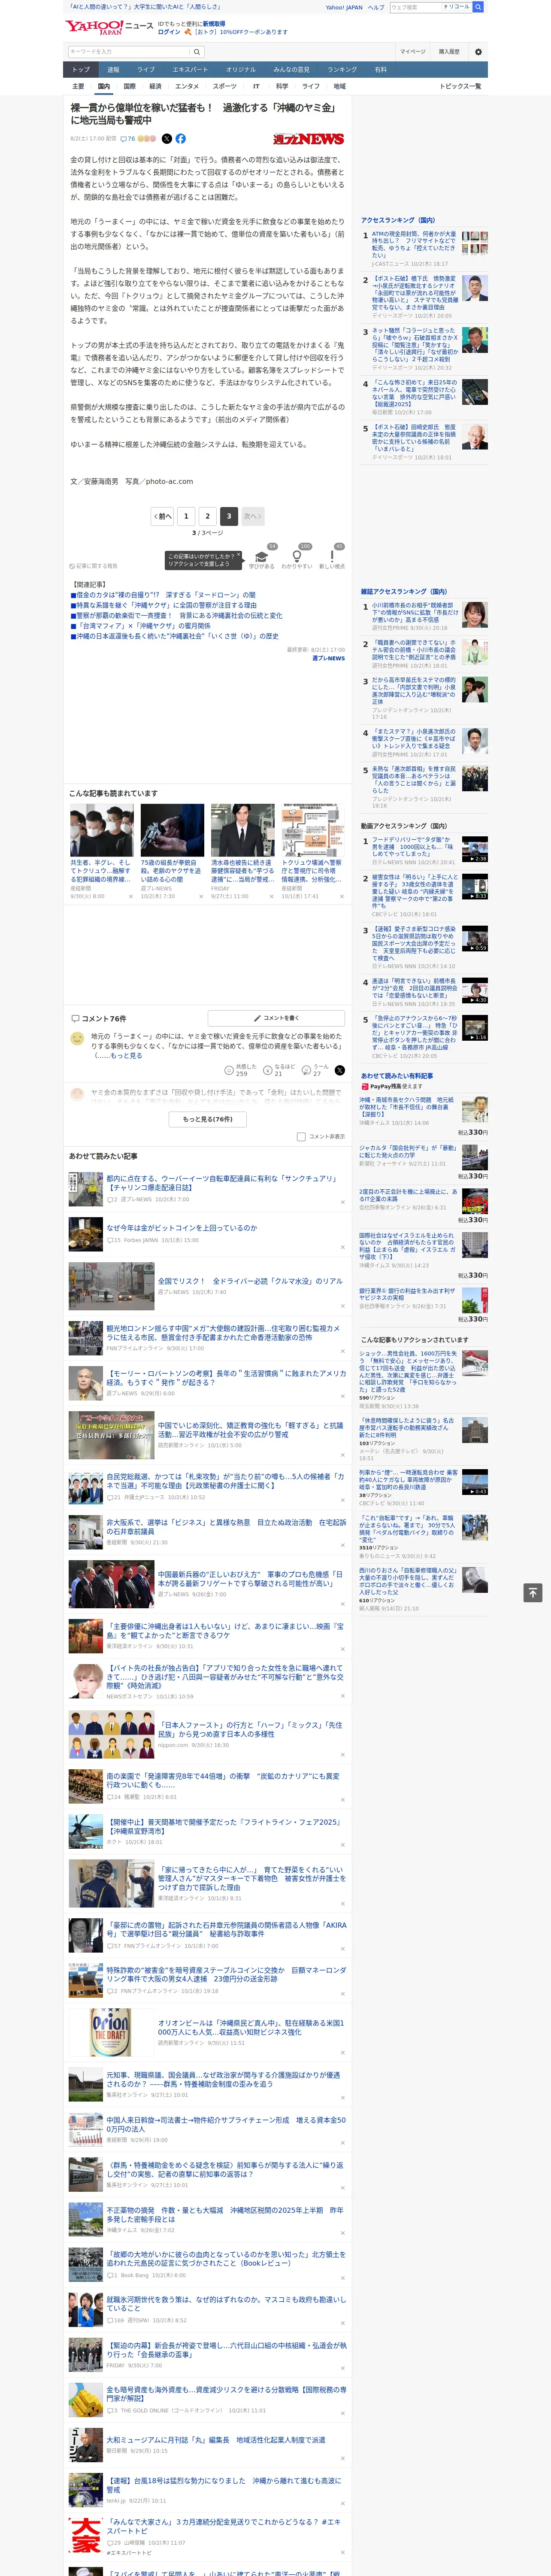Select the トップ navigation tab
Screen dimensions: 551x2576
[81, 70]
